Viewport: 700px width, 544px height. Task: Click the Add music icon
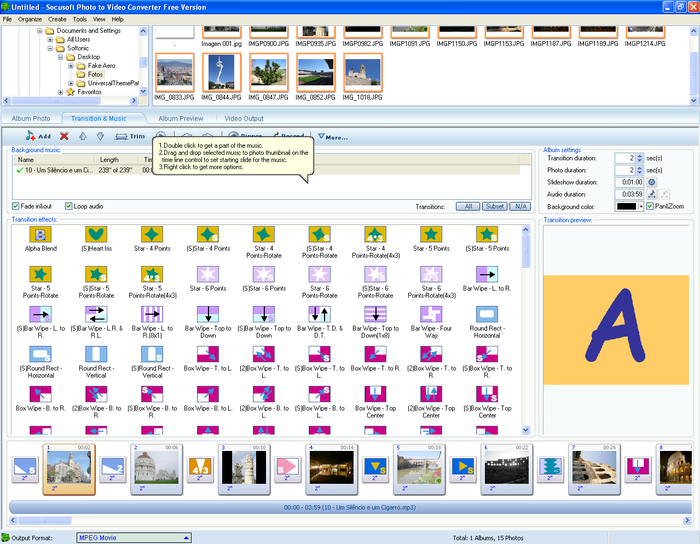[x=38, y=136]
